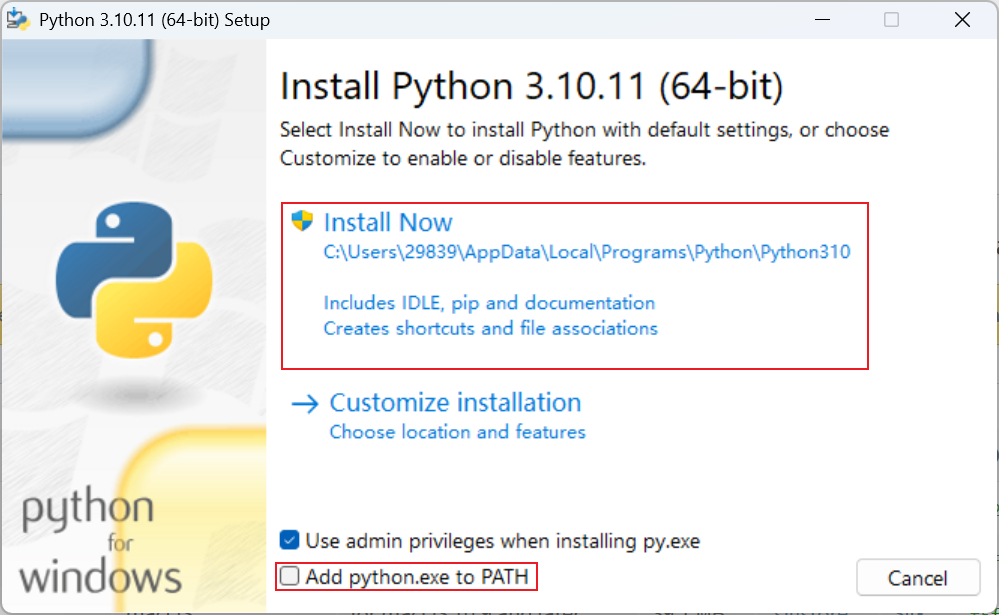This screenshot has width=999, height=615.
Task: Uncheck Use admin privileges when installing py.exe
Action: pos(289,540)
